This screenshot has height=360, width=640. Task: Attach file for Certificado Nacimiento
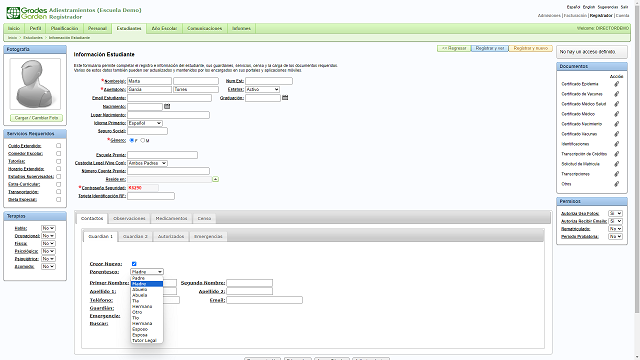tap(616, 124)
